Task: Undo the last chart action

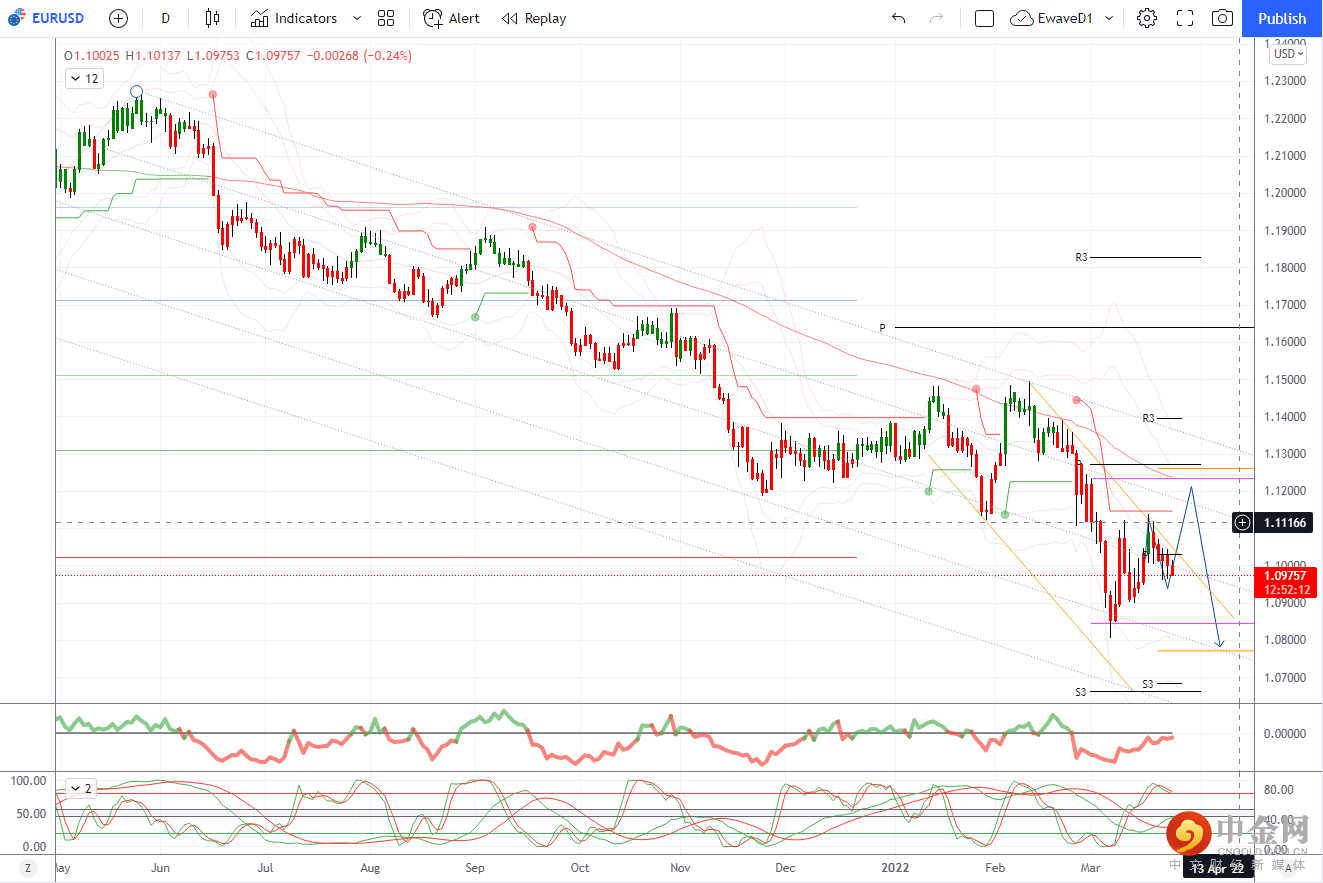Action: [x=898, y=18]
